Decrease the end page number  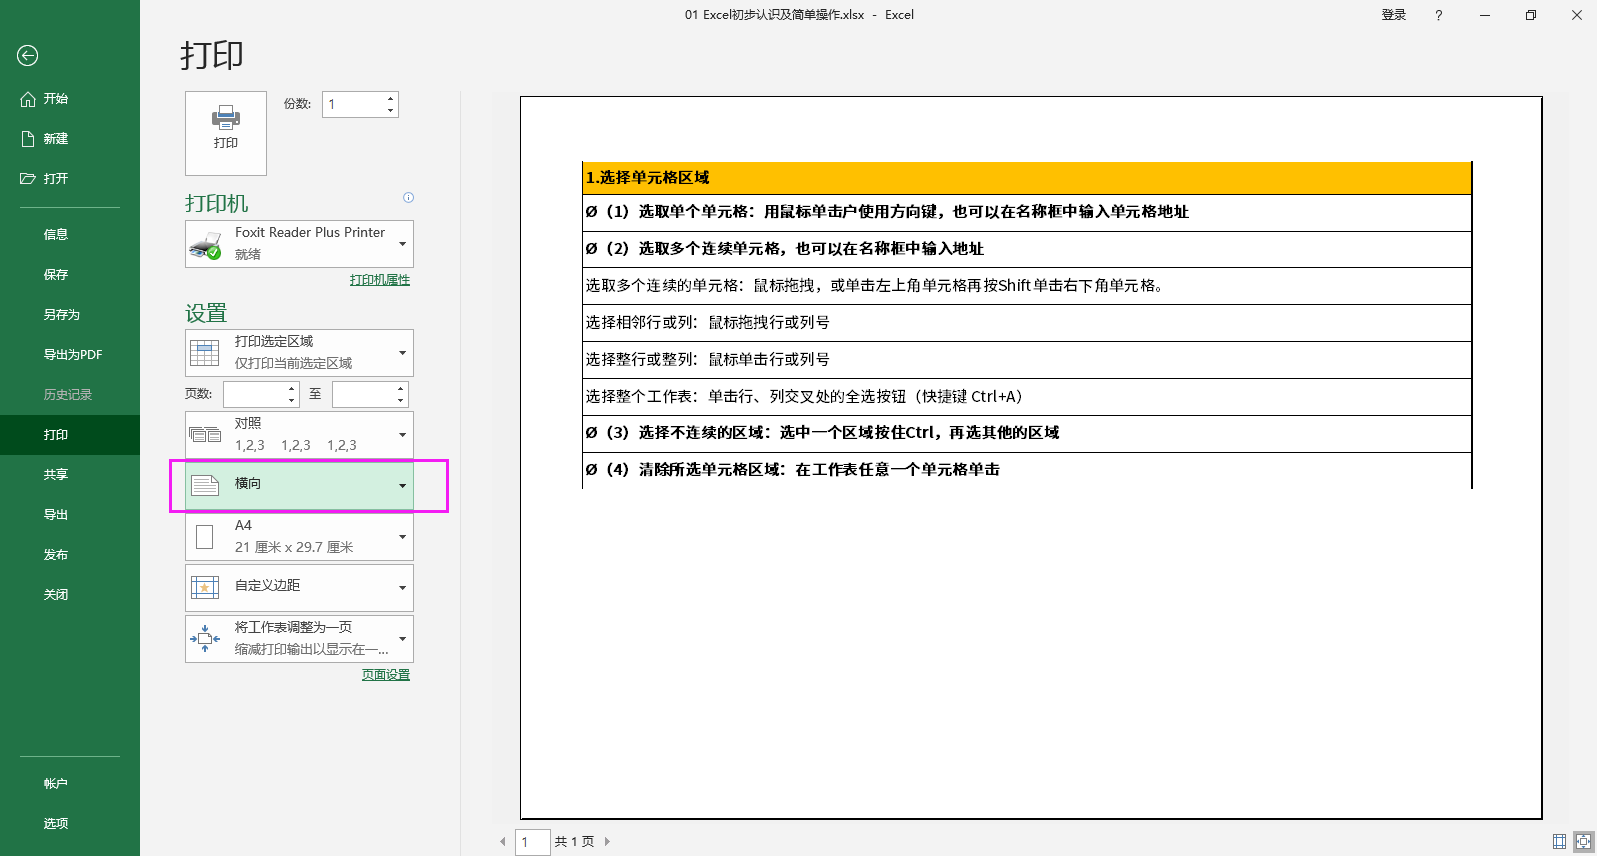(401, 400)
